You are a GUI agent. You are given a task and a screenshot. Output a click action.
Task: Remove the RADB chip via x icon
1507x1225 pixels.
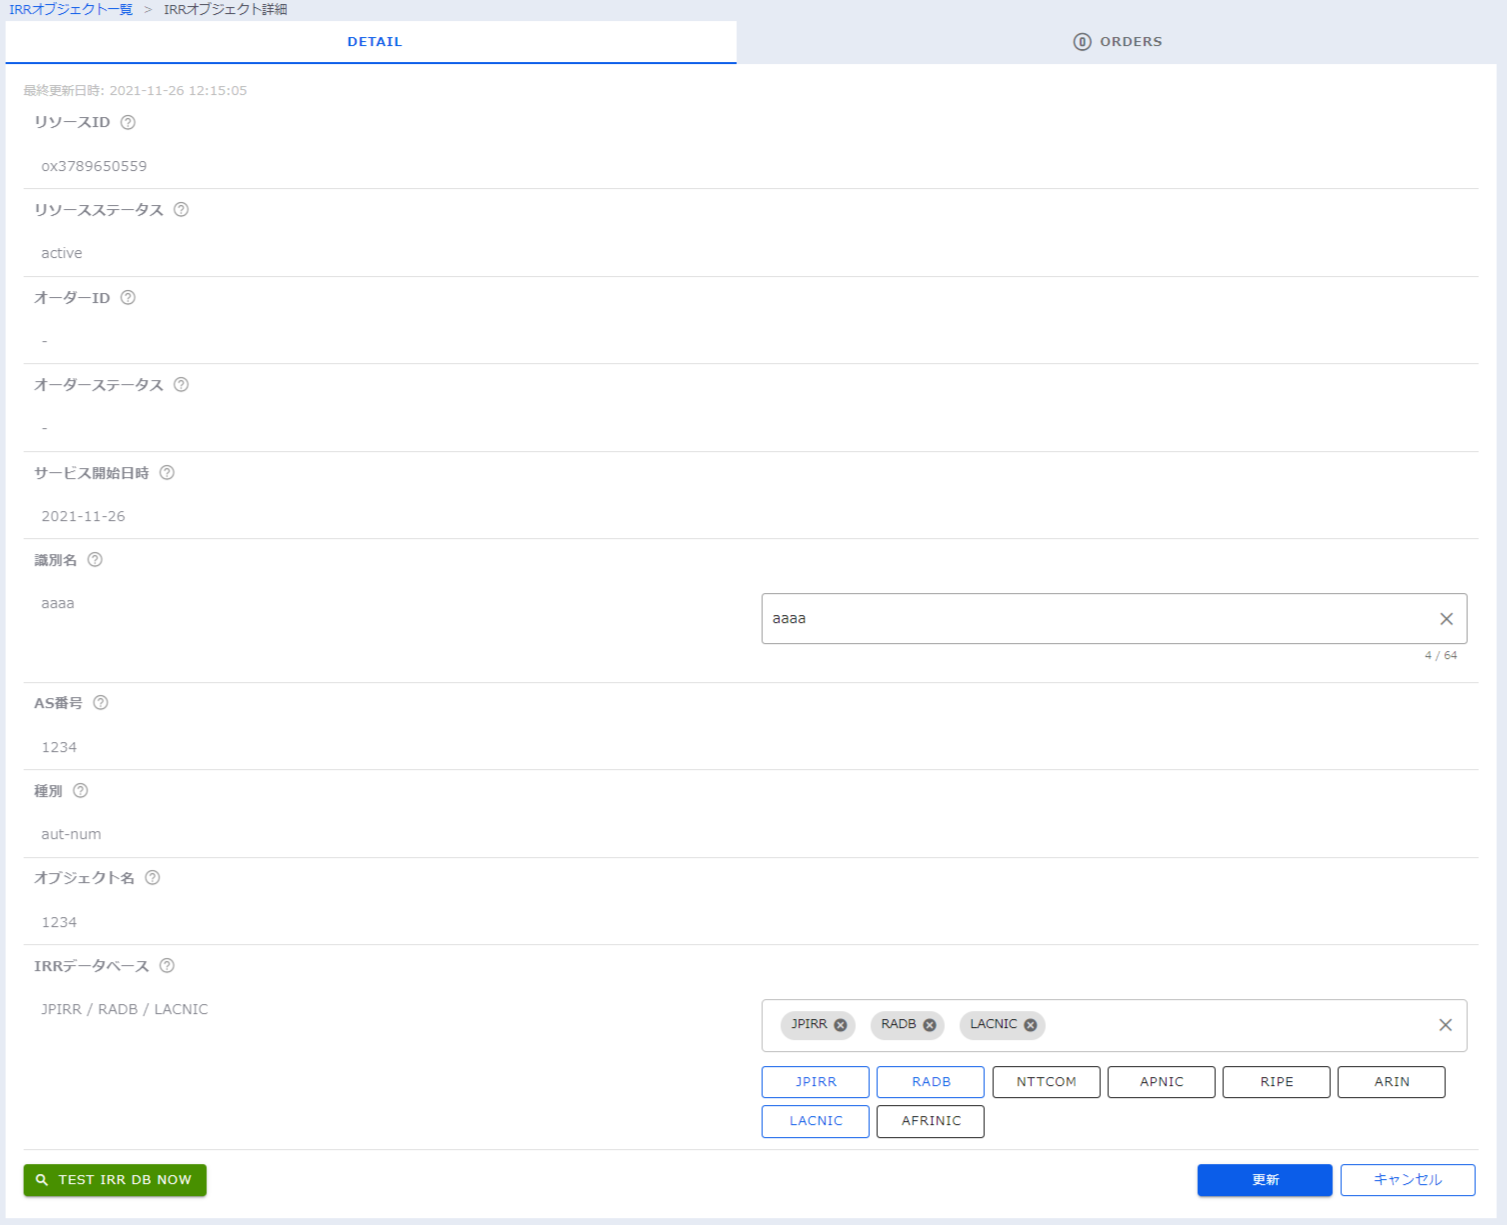click(929, 1025)
